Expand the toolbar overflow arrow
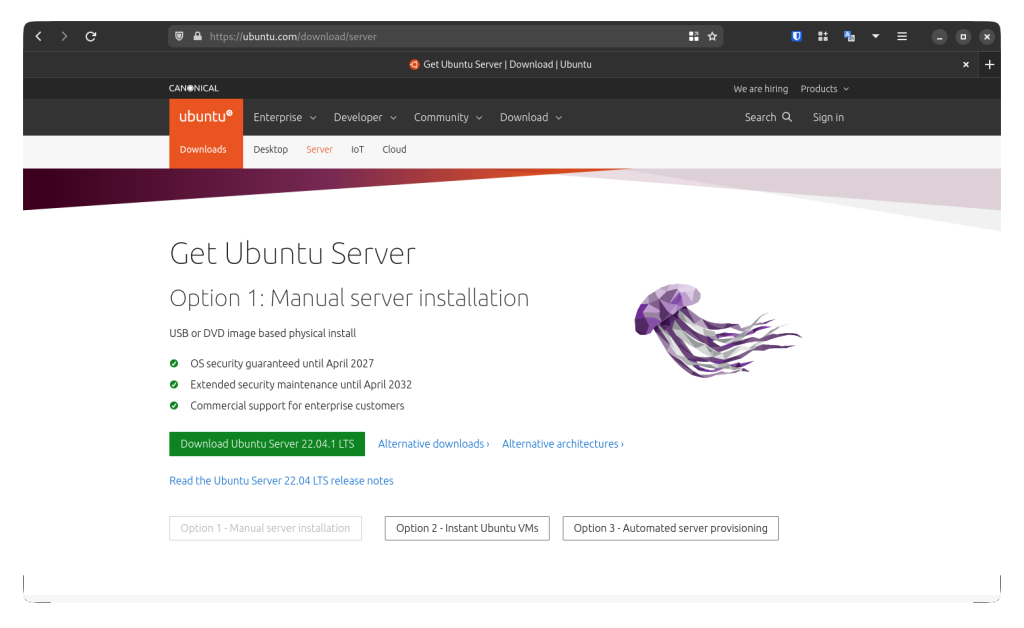 pos(876,37)
